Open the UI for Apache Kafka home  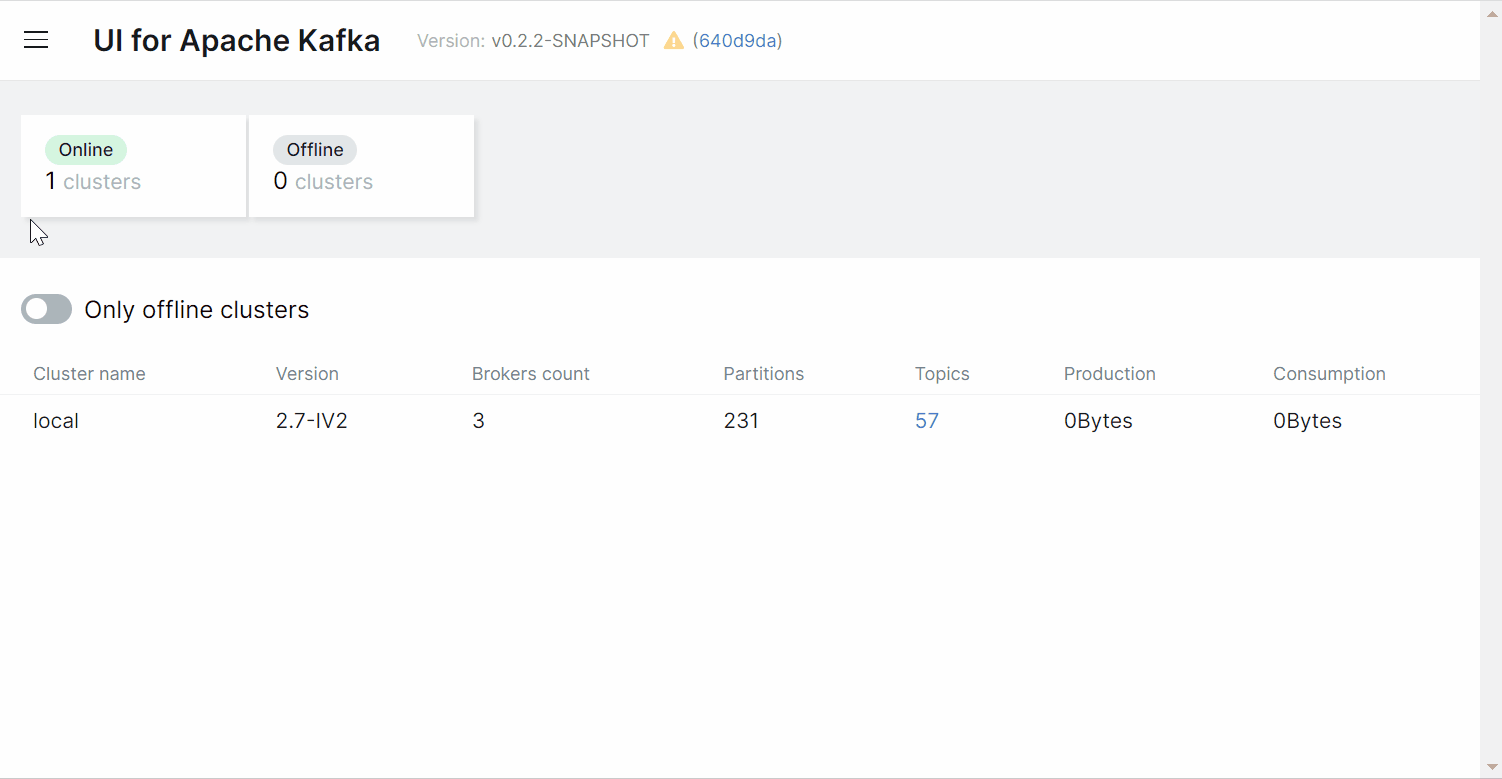click(x=236, y=40)
